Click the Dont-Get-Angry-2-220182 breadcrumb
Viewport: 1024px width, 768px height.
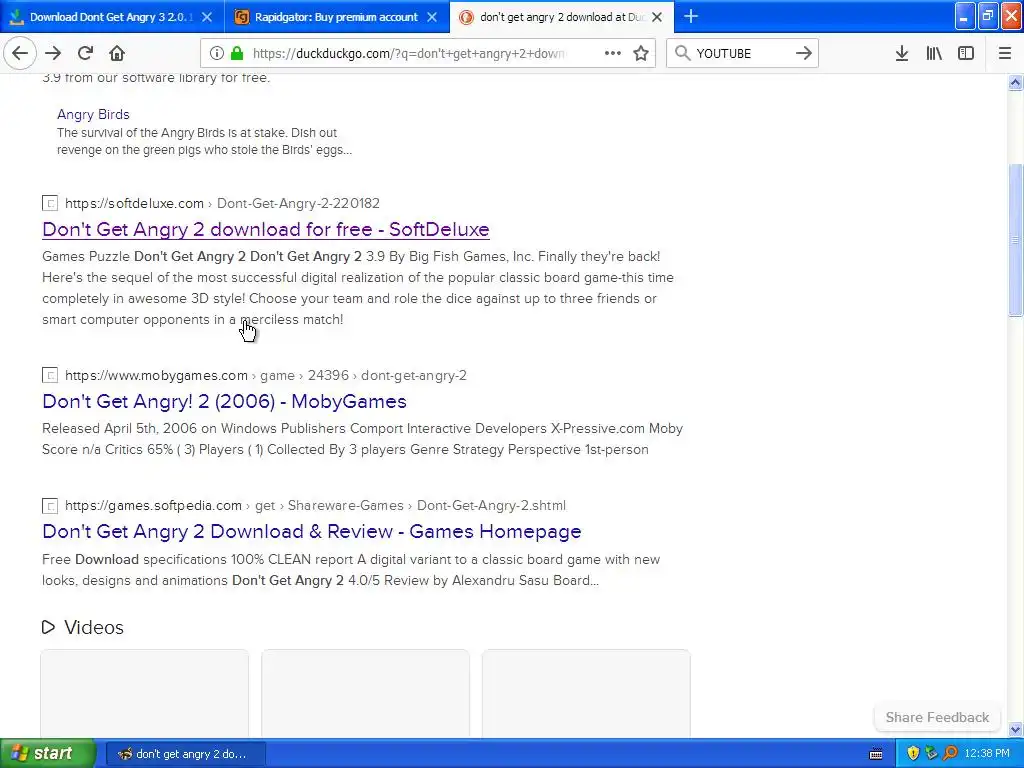coord(298,203)
